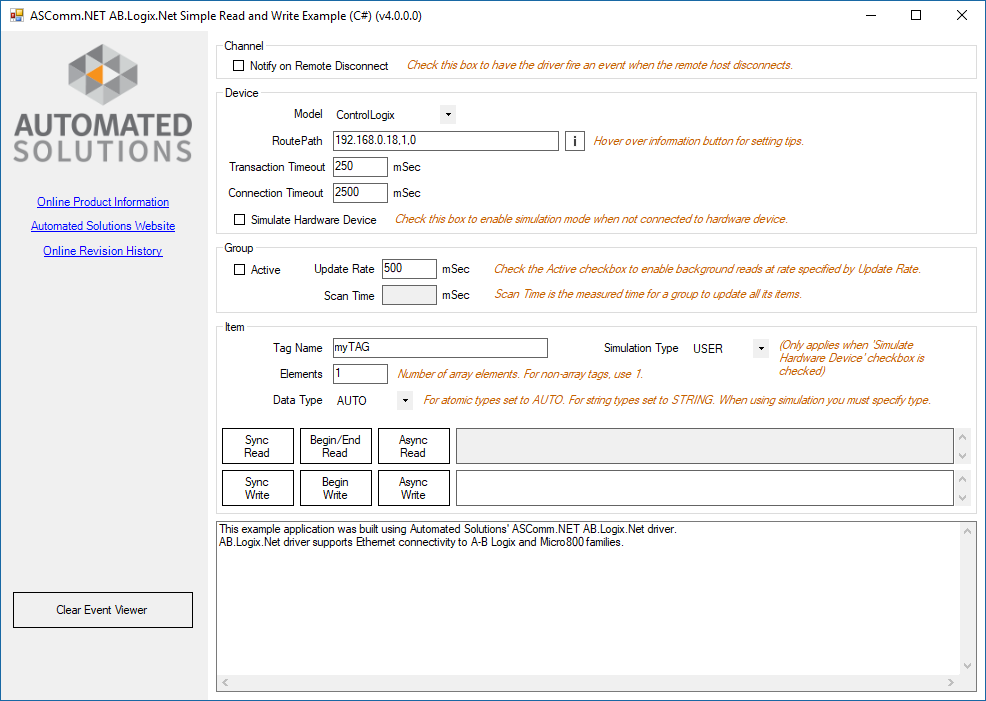This screenshot has height=701, width=986.
Task: Focus the RoutePath input field
Action: [446, 141]
